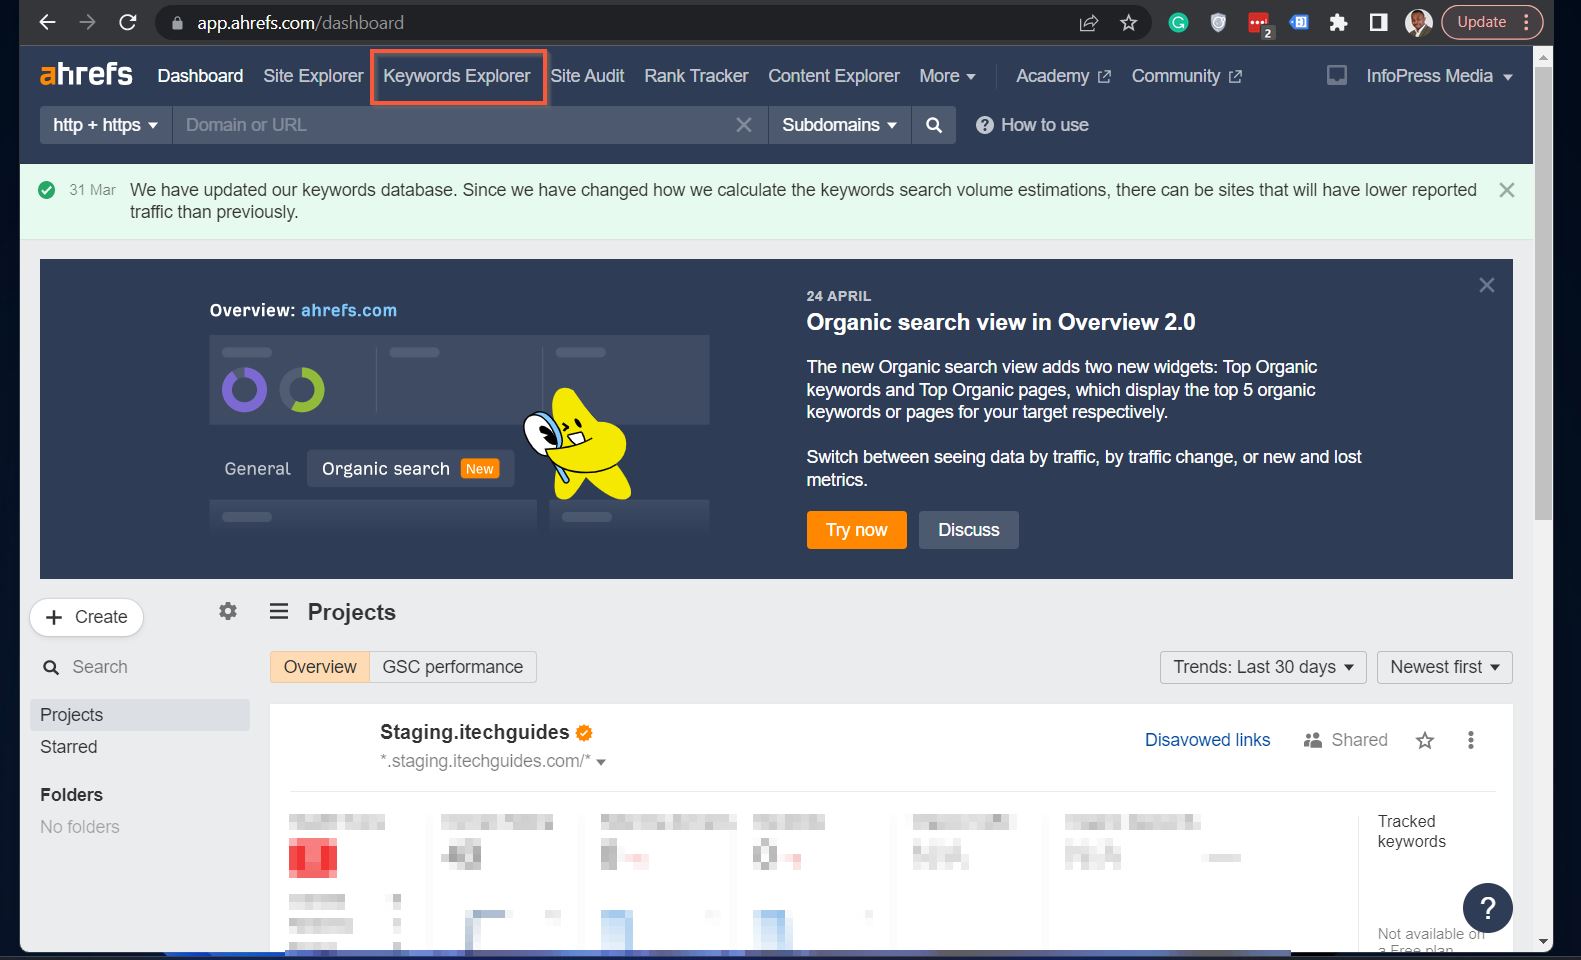Screen dimensions: 1581x960
Task: Click the Shared people icon
Action: (x=1313, y=740)
